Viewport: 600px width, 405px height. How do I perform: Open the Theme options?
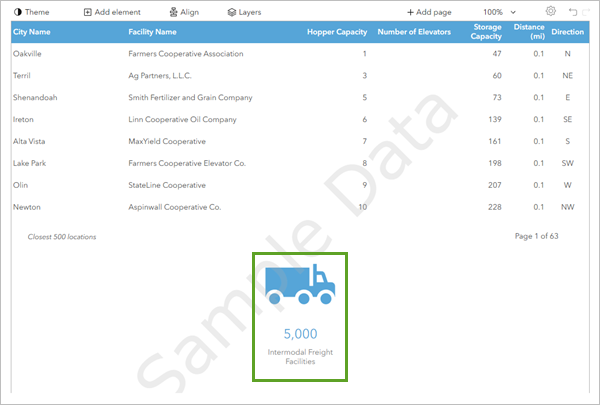point(31,12)
